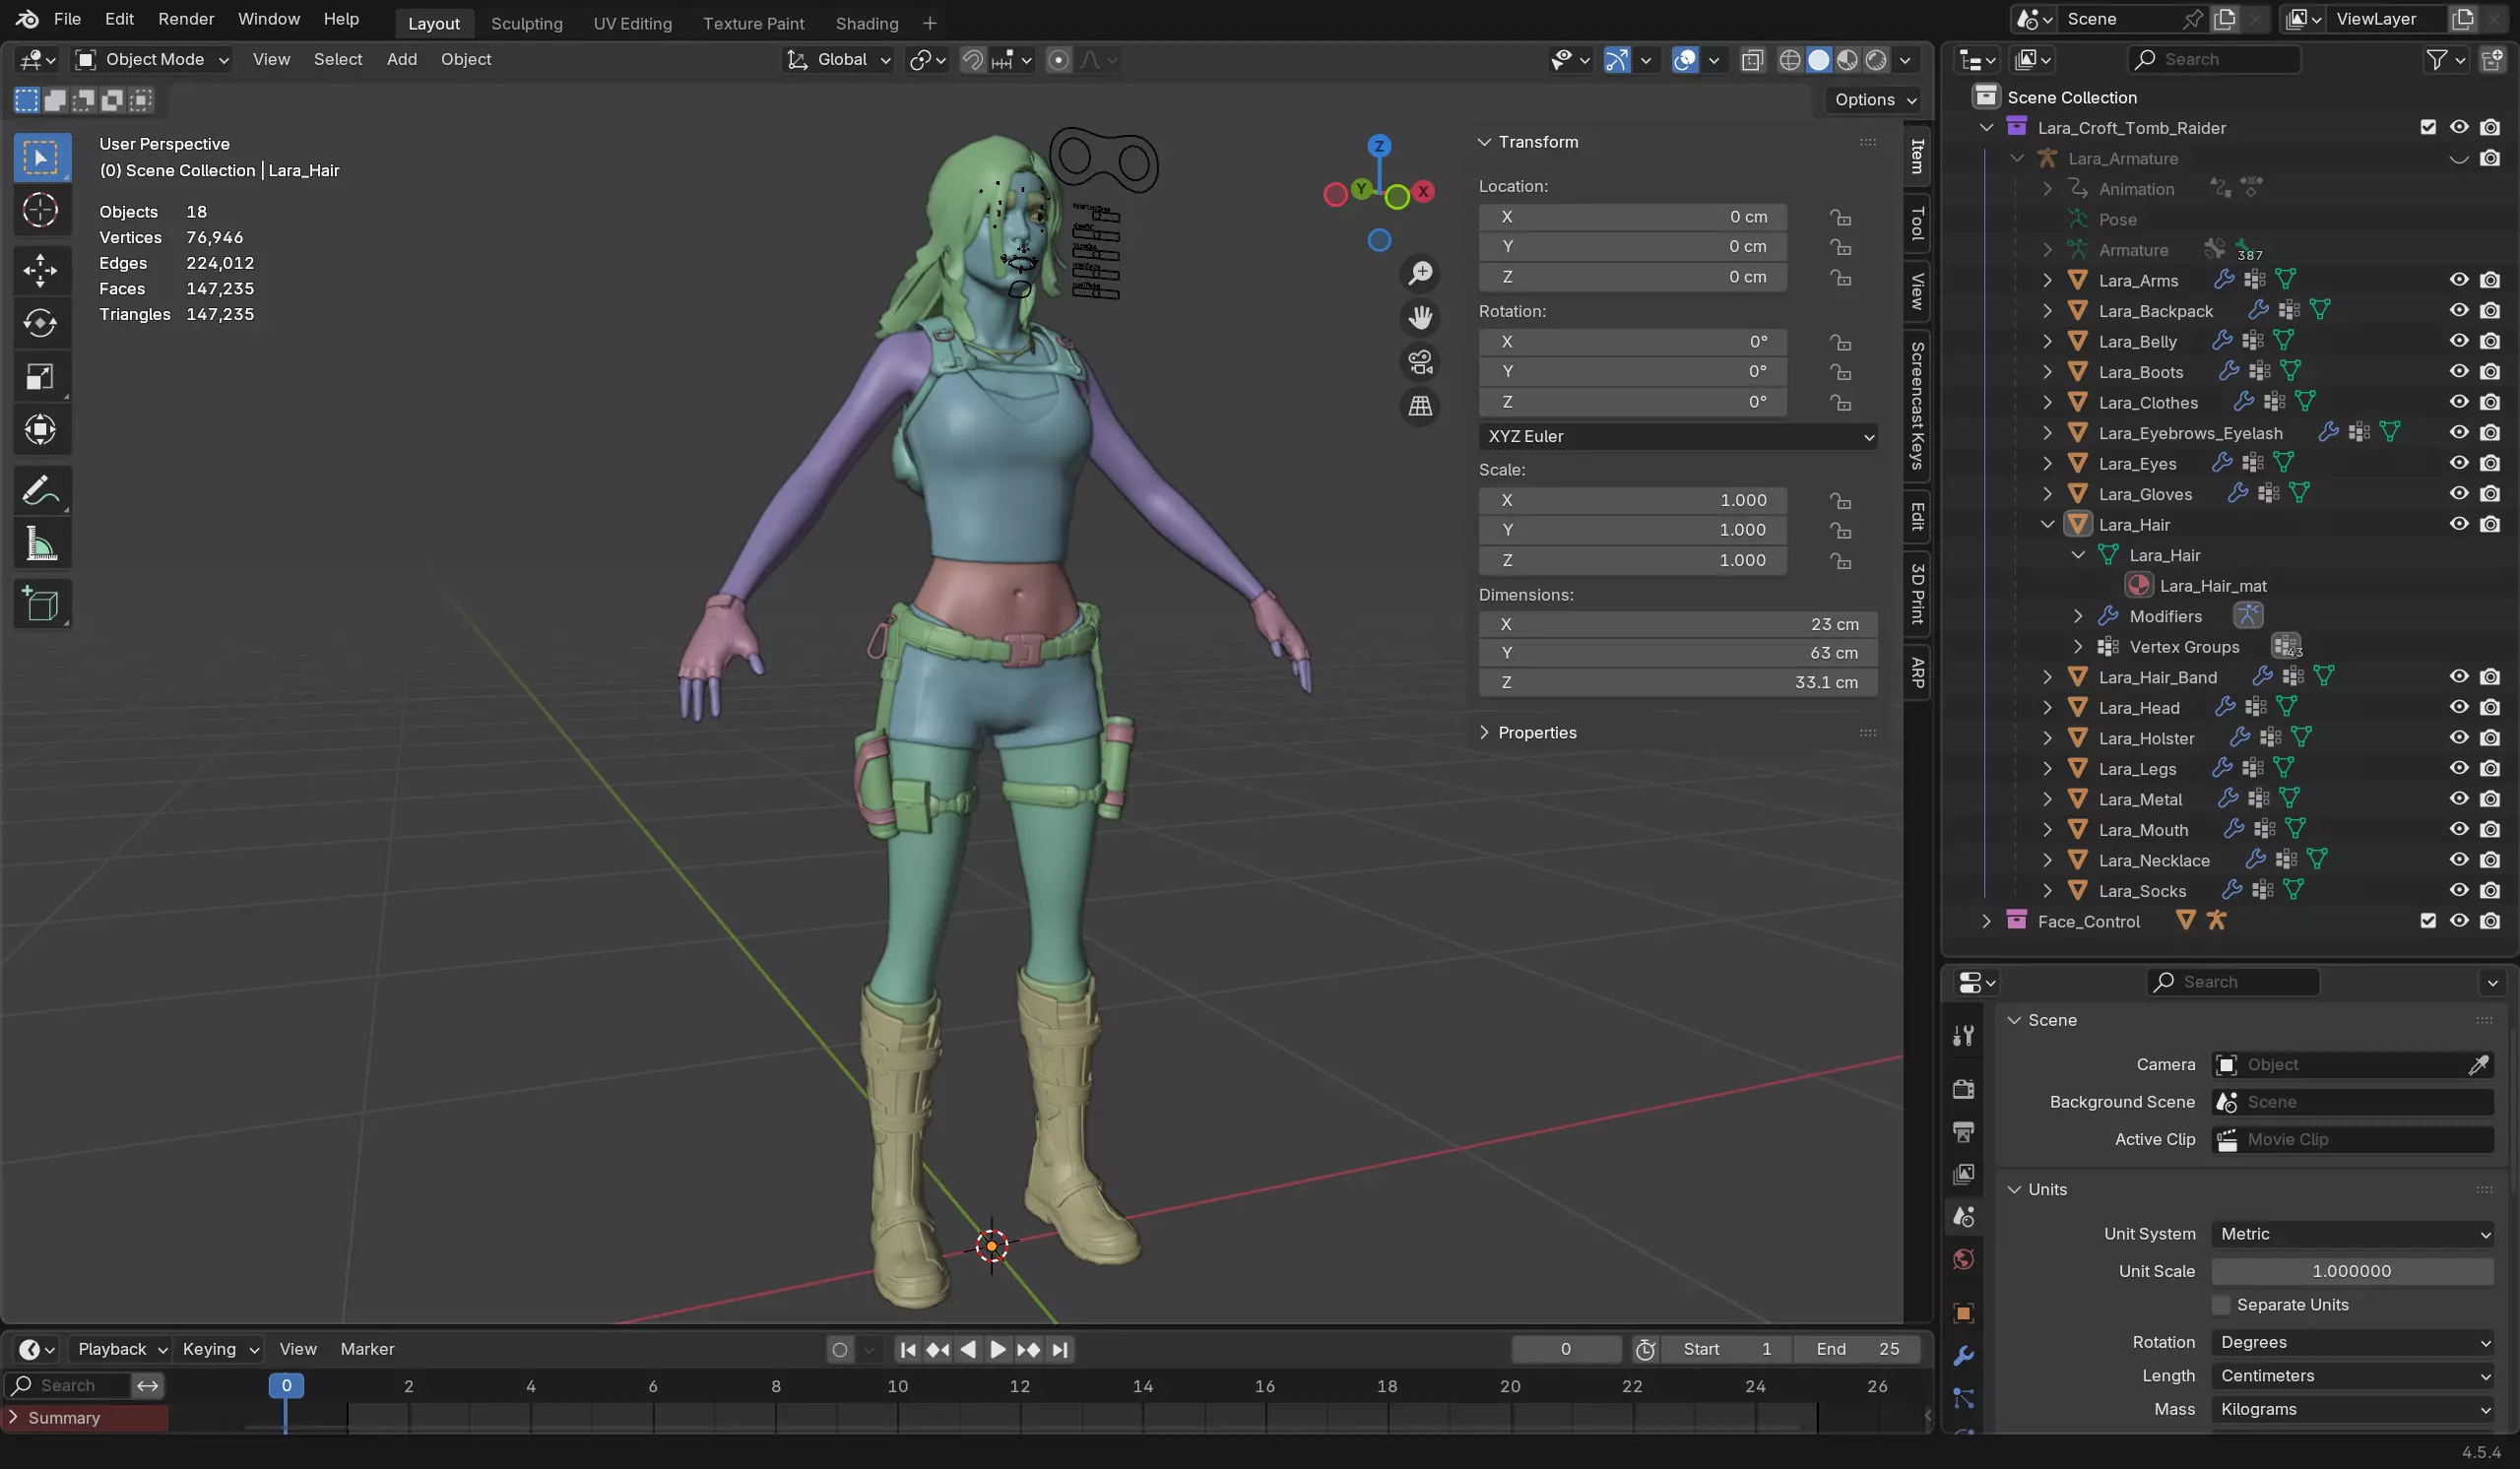Open the Unit System Metric dropdown

point(2353,1235)
